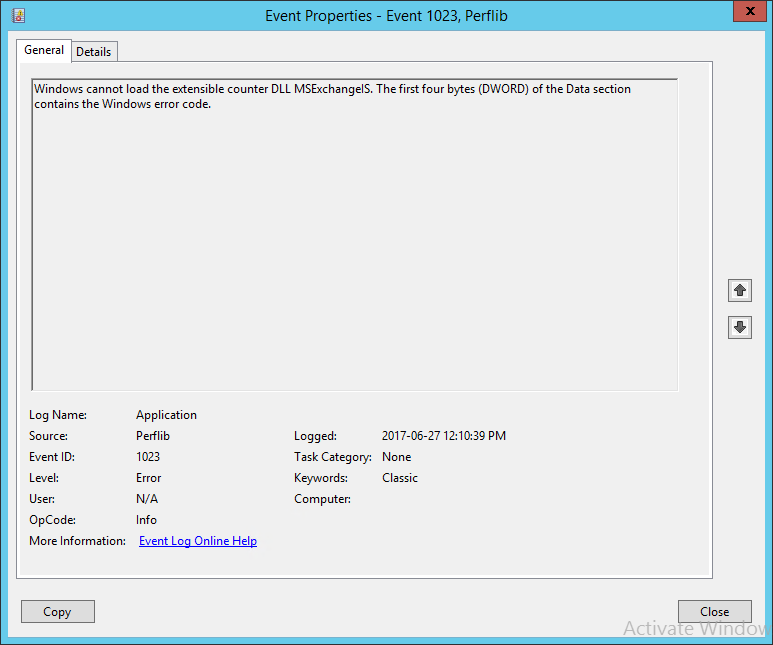Click the down arrow to view next event
773x645 pixels.
click(740, 327)
